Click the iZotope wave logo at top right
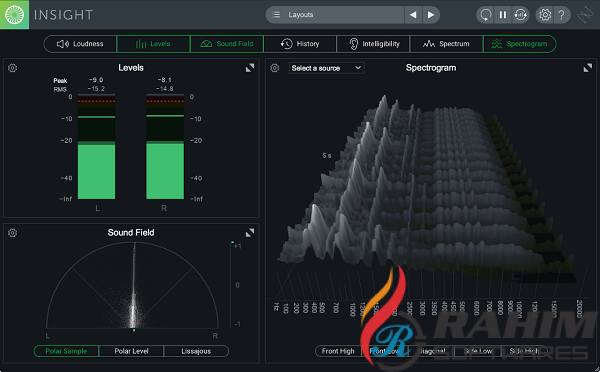 (x=585, y=15)
